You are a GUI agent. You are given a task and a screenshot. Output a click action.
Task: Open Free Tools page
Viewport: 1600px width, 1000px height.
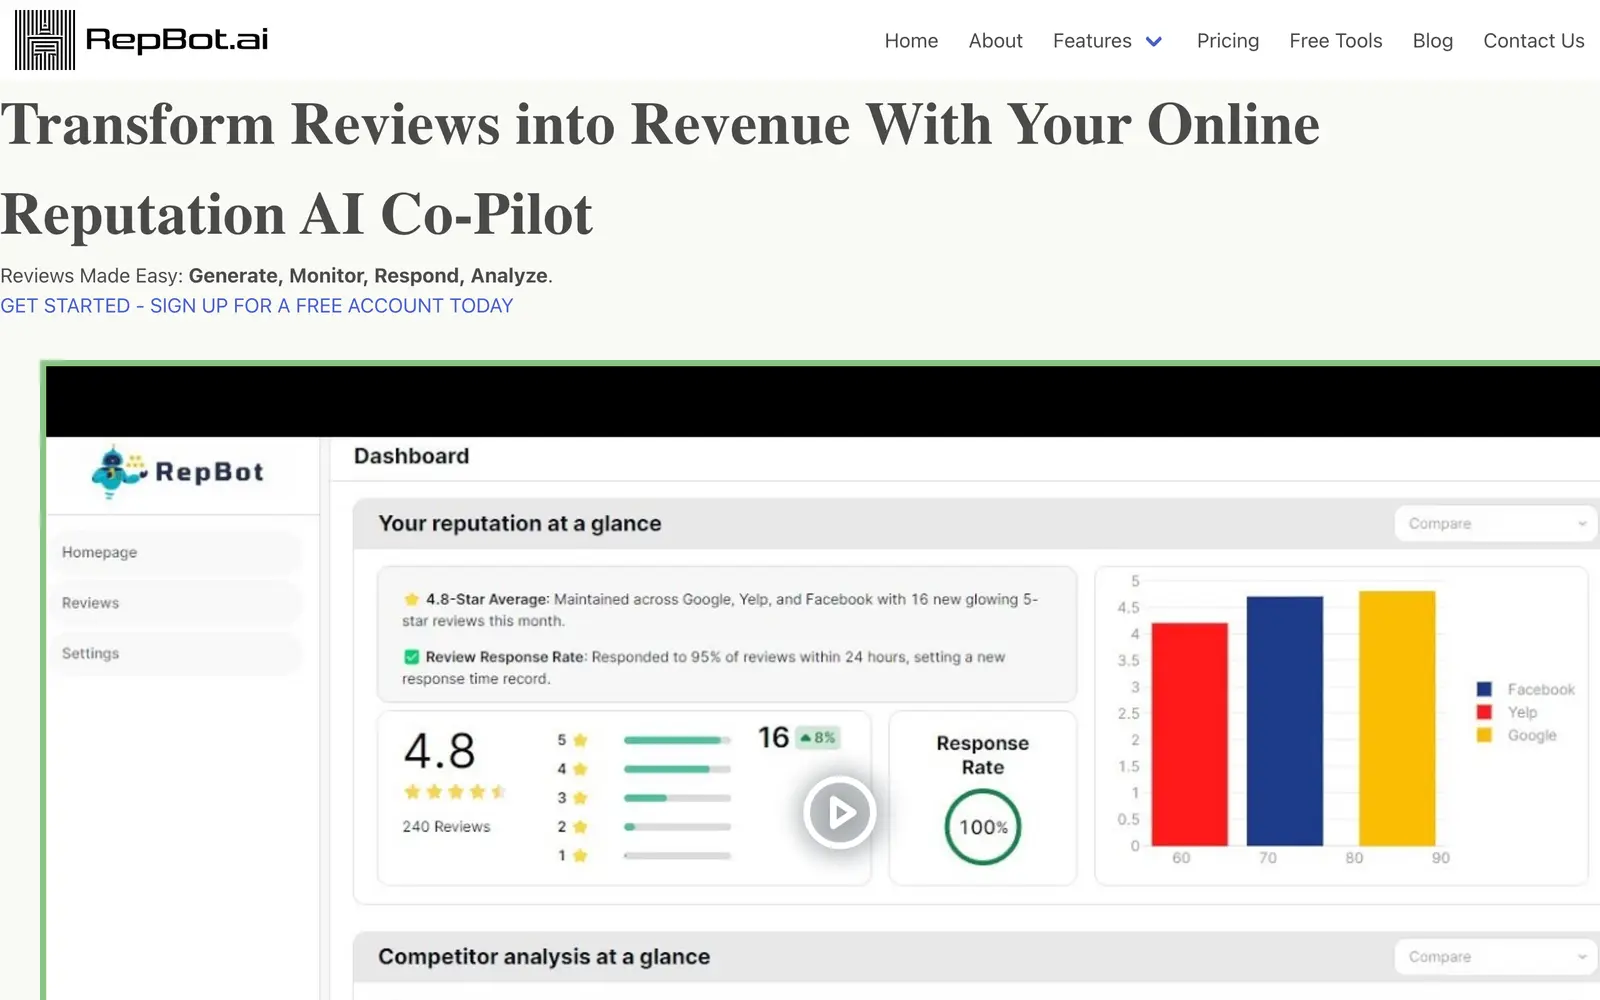point(1336,41)
